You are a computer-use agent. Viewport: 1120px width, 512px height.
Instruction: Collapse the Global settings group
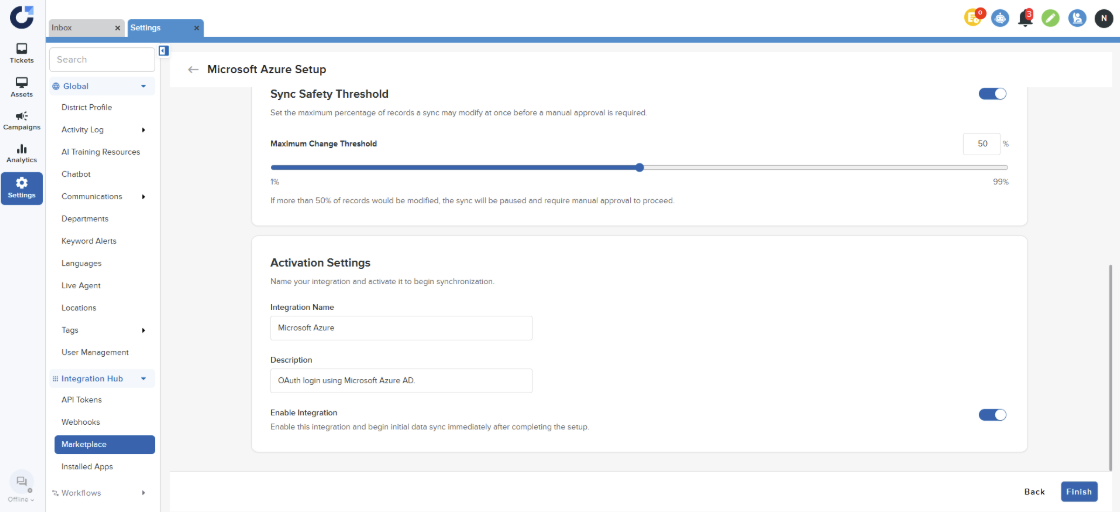(x=143, y=87)
